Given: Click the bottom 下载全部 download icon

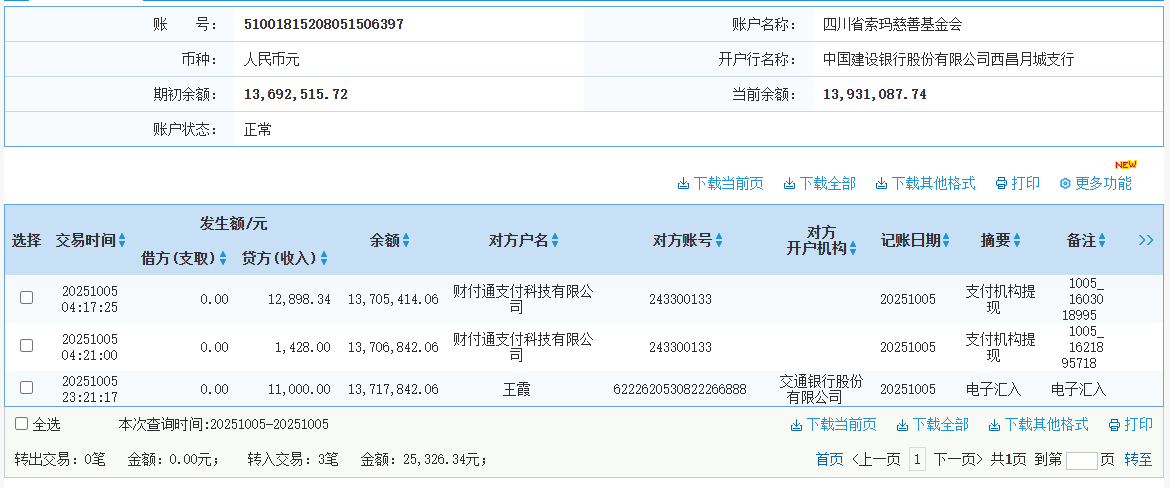Looking at the screenshot, I should coord(902,425).
